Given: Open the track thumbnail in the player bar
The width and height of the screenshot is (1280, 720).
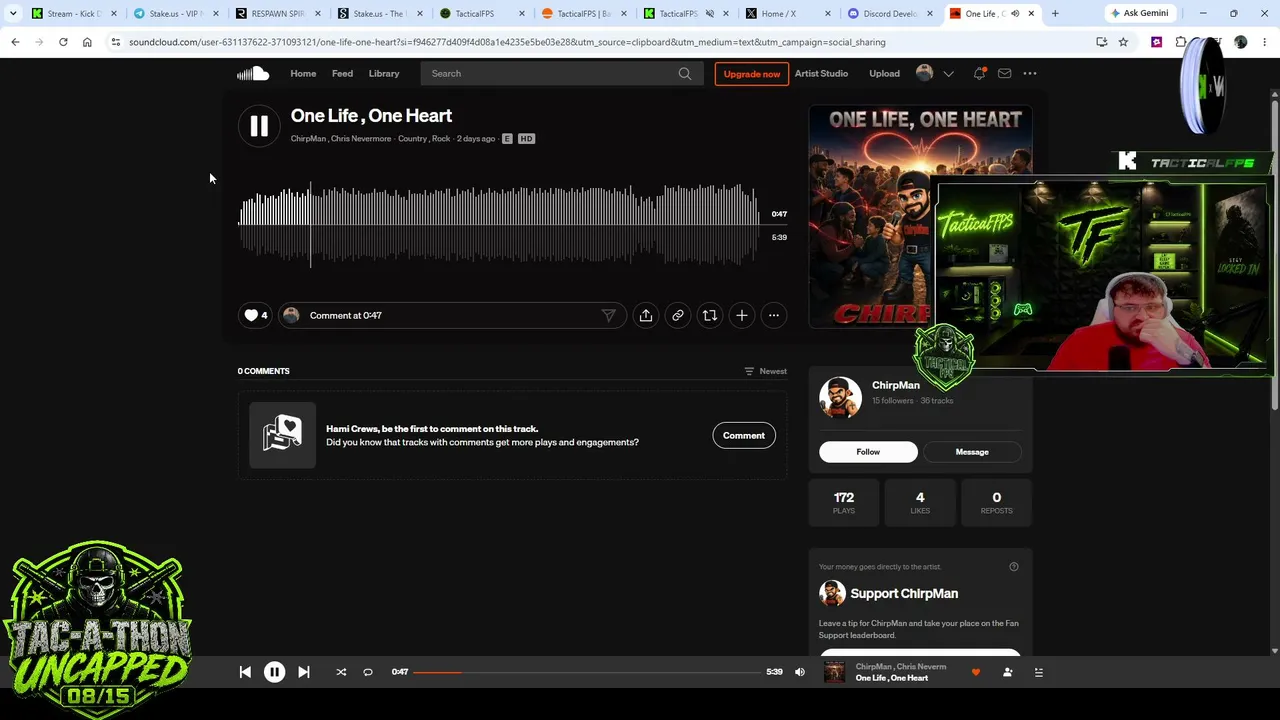Looking at the screenshot, I should coord(834,672).
